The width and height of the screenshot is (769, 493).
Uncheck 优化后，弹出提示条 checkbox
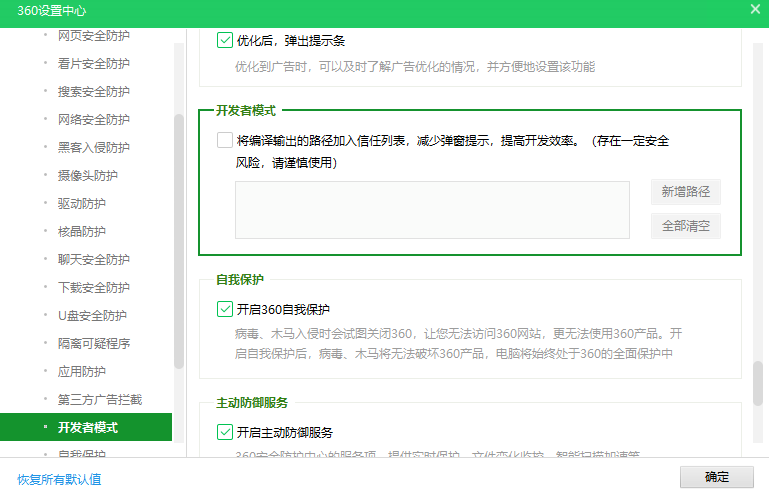click(225, 40)
